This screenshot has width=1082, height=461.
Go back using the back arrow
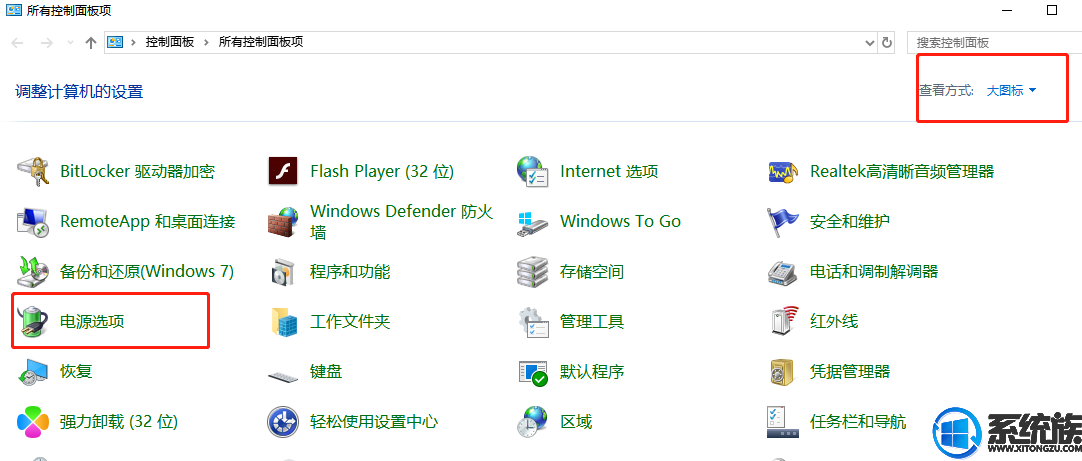point(18,43)
